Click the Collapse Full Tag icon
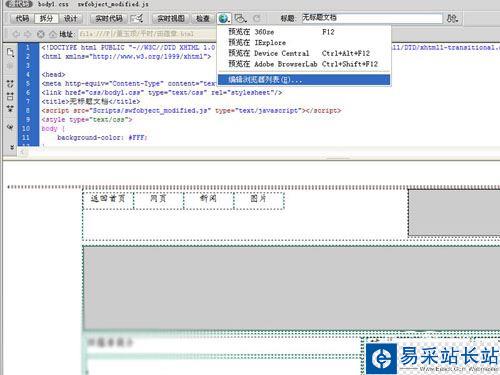500x375 pixels. coord(10,84)
